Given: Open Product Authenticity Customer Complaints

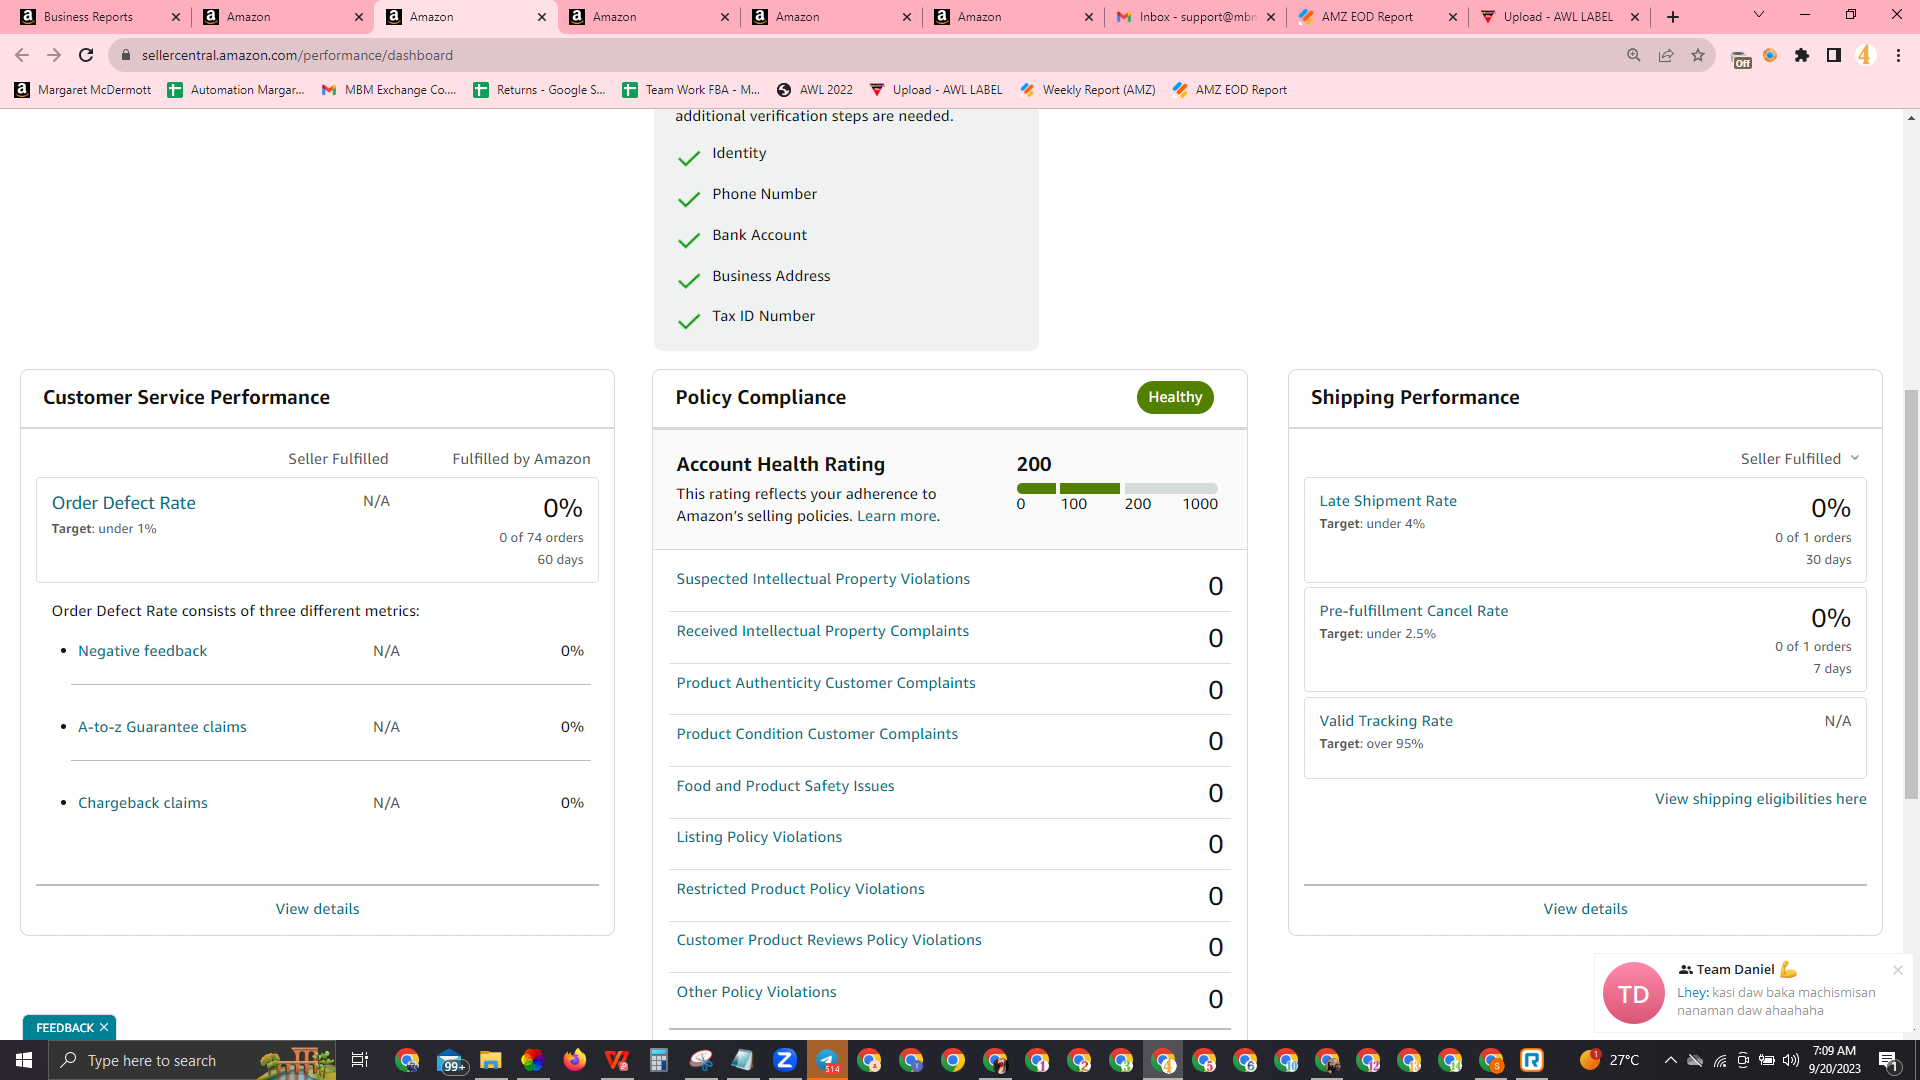Looking at the screenshot, I should (826, 683).
